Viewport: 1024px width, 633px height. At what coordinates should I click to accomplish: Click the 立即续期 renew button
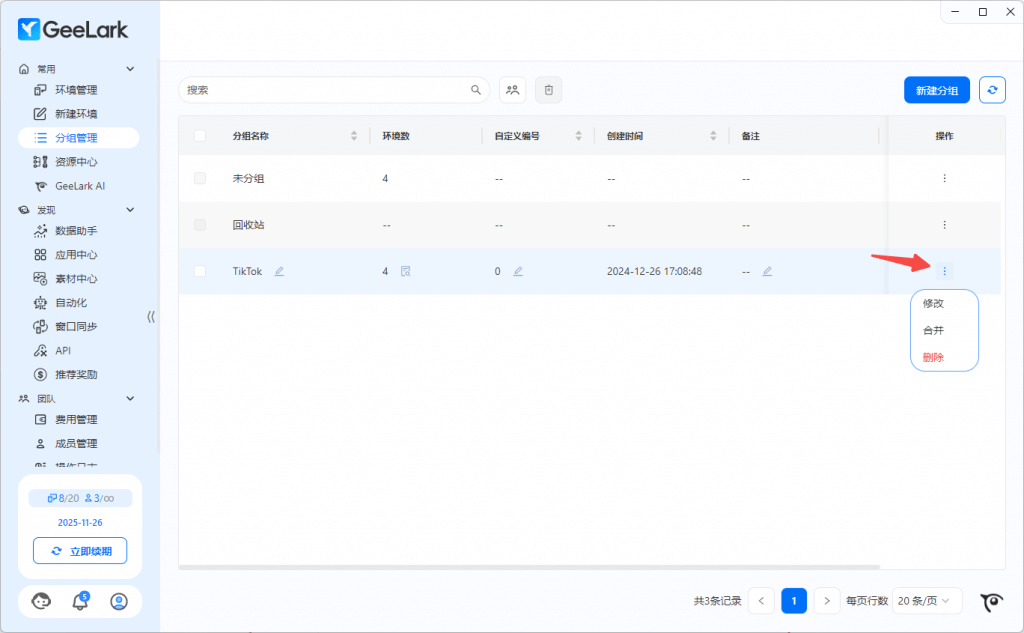tap(80, 551)
